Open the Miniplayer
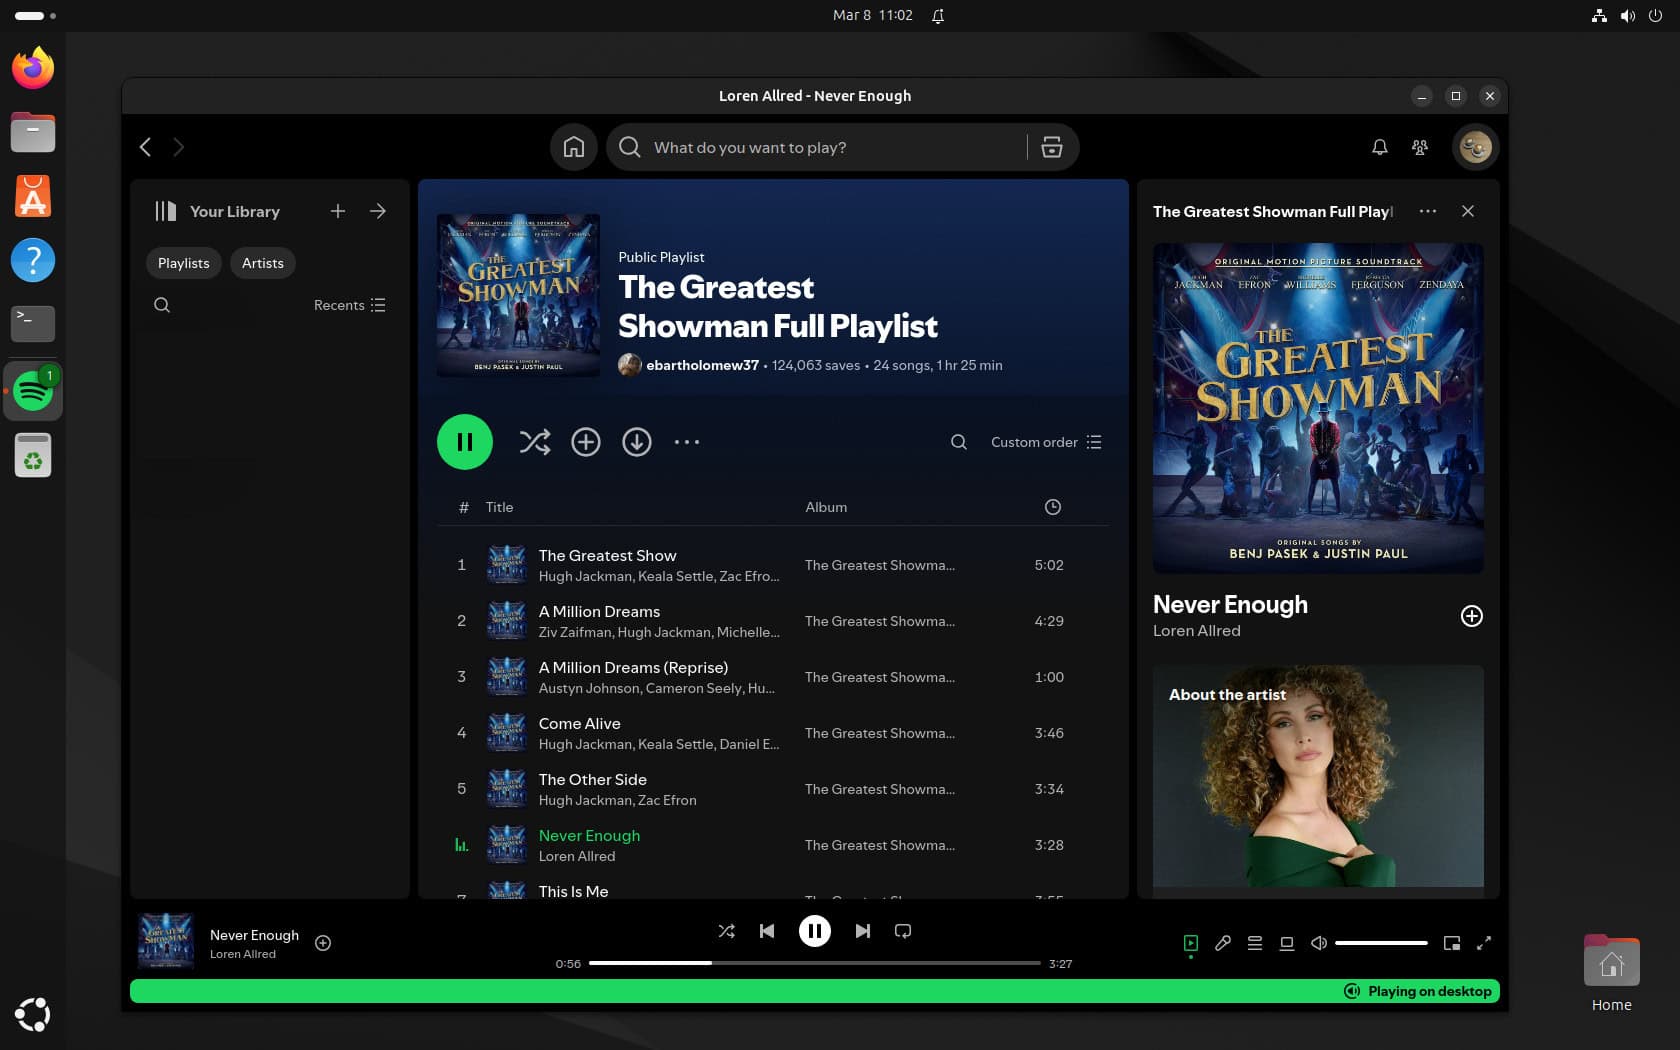The height and width of the screenshot is (1050, 1680). [x=1452, y=943]
